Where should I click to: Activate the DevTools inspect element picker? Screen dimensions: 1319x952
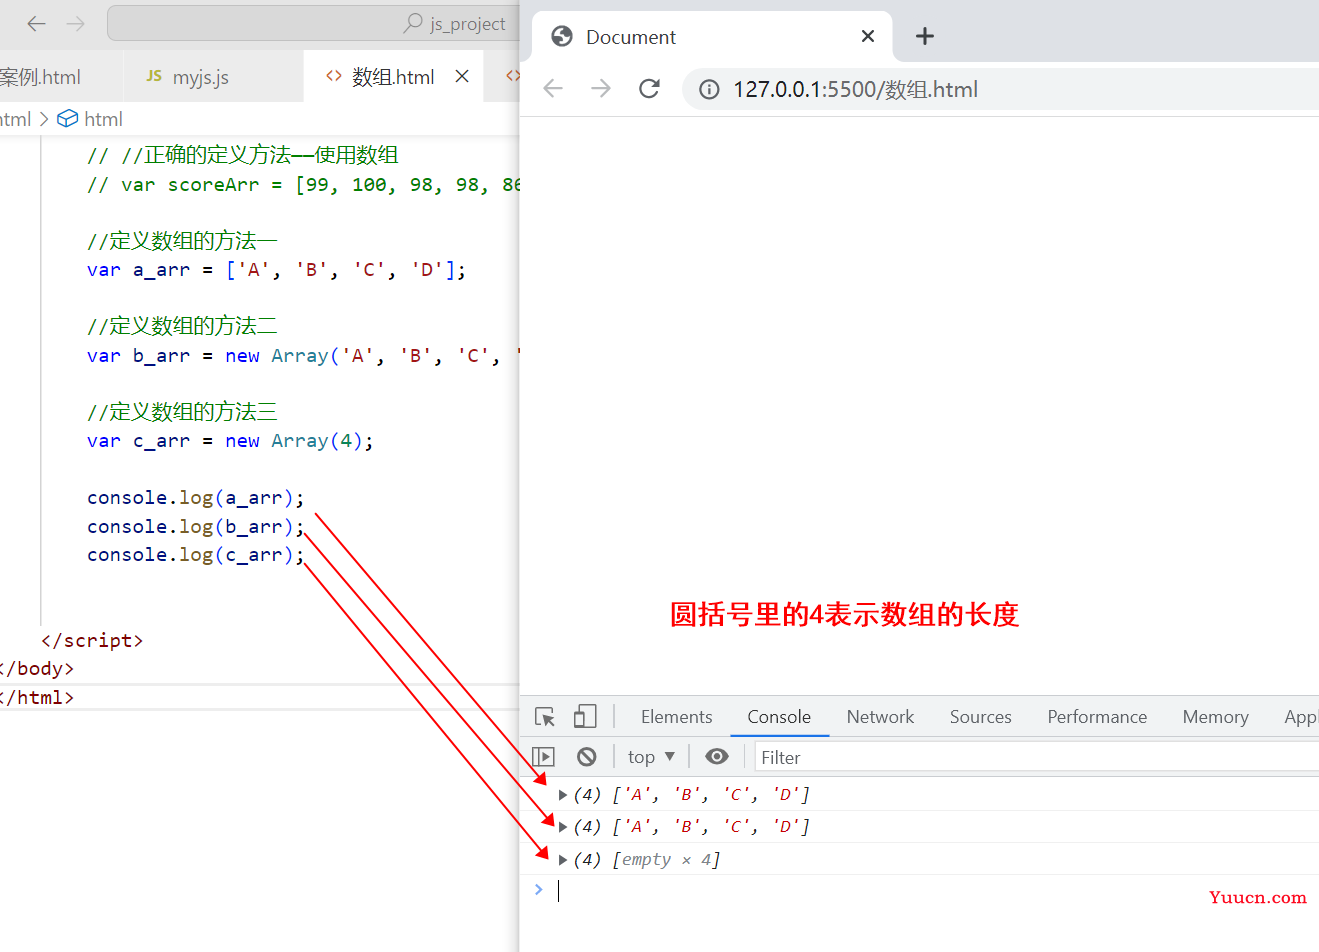[x=545, y=717]
